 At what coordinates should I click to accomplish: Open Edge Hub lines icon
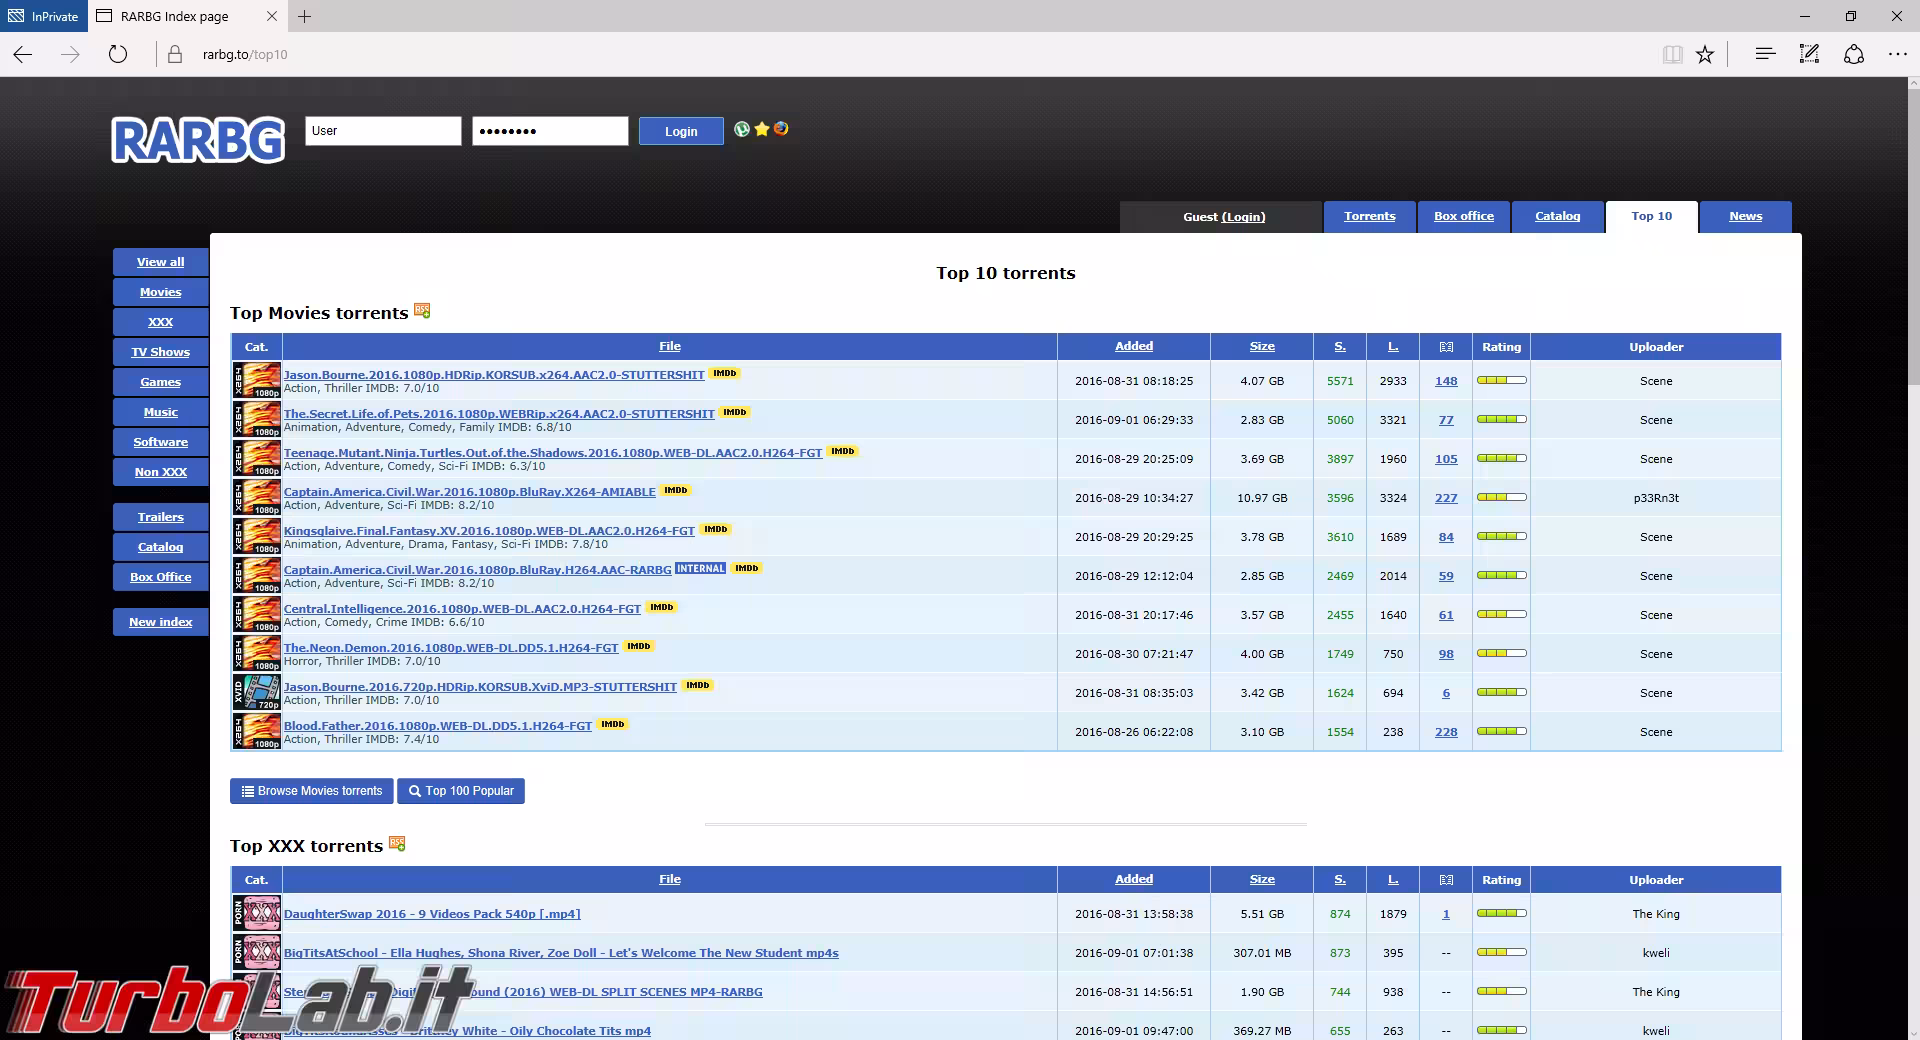tap(1765, 54)
